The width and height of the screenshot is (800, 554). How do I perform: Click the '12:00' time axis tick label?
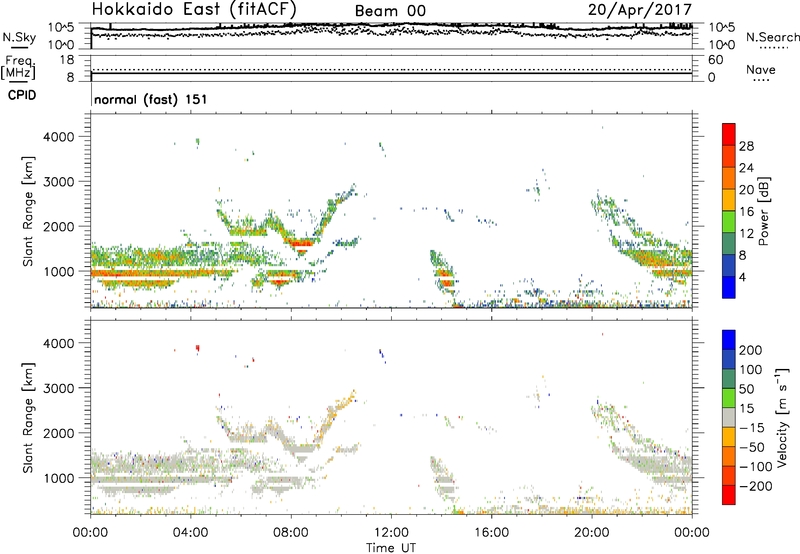(x=391, y=533)
